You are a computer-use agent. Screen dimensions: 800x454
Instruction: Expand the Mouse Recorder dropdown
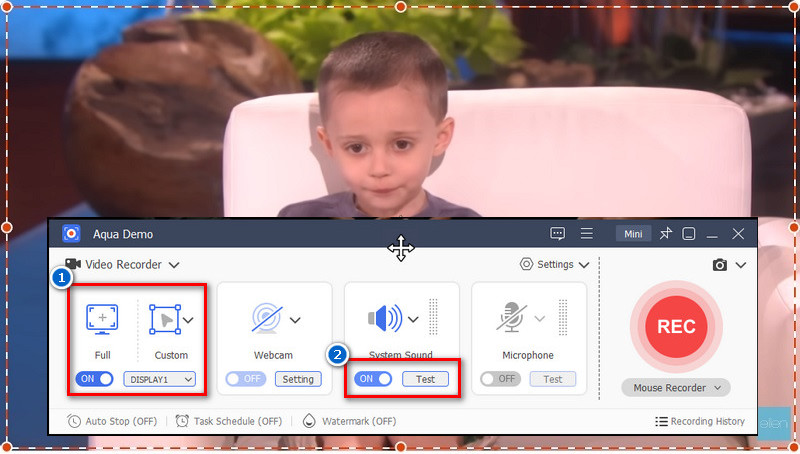pyautogui.click(x=676, y=387)
